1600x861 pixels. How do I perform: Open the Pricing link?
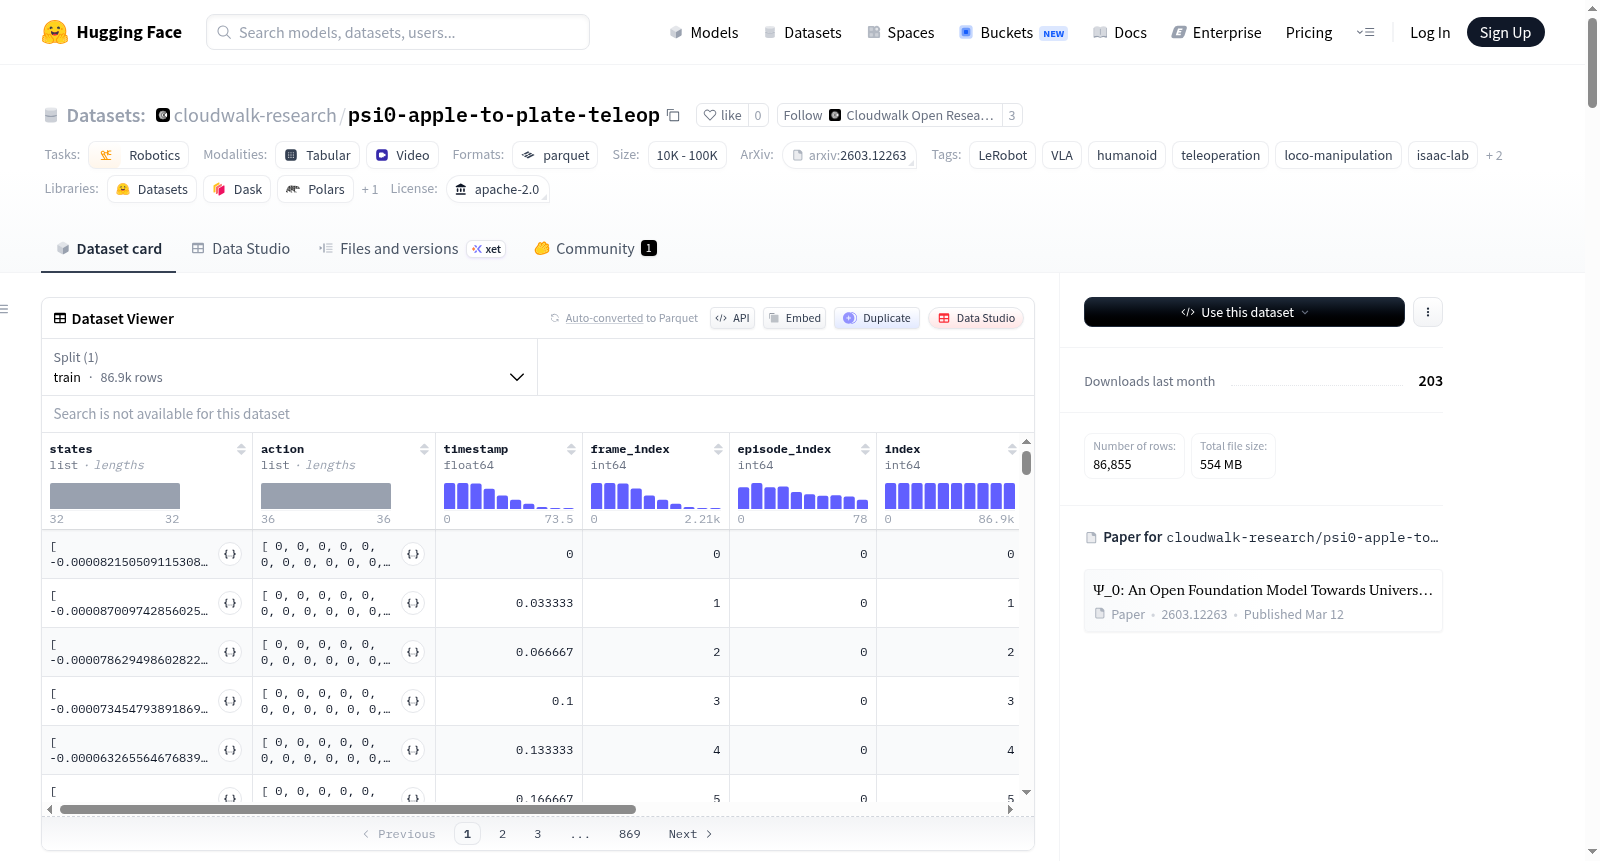[x=1308, y=33]
